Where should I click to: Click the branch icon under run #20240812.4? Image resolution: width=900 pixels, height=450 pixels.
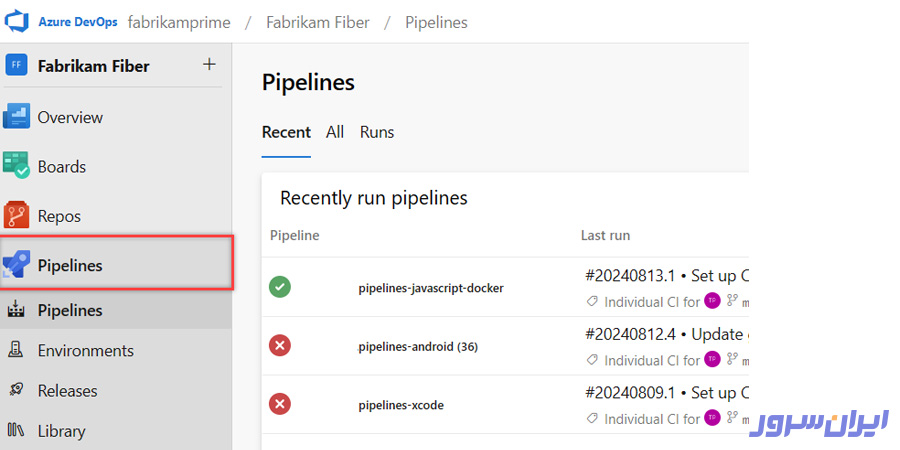click(x=731, y=358)
